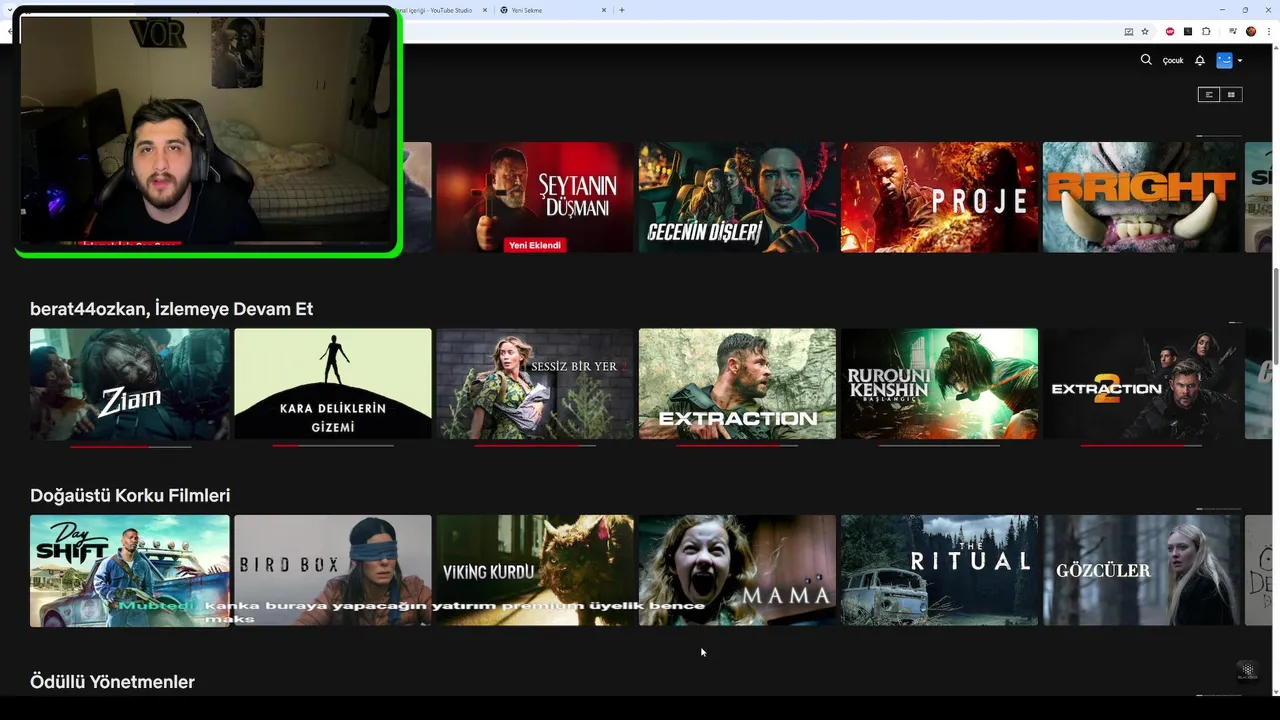
Task: Click the install app icon in address bar
Action: 1128,32
